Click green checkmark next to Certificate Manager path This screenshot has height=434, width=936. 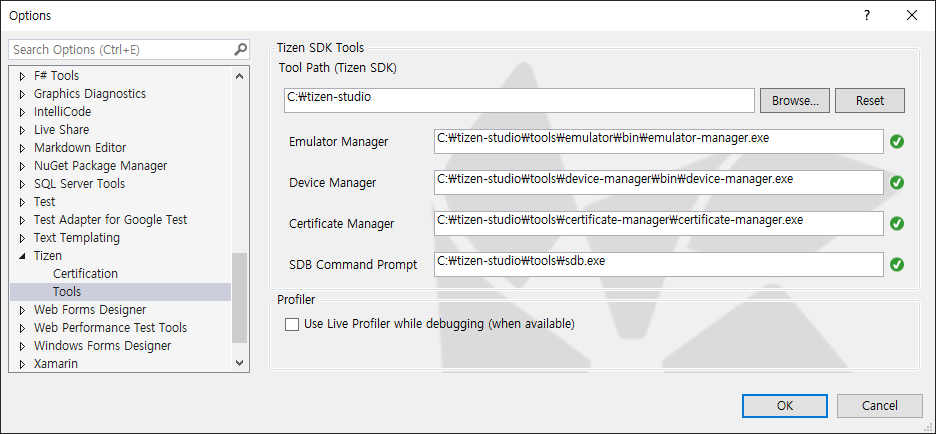tap(897, 224)
